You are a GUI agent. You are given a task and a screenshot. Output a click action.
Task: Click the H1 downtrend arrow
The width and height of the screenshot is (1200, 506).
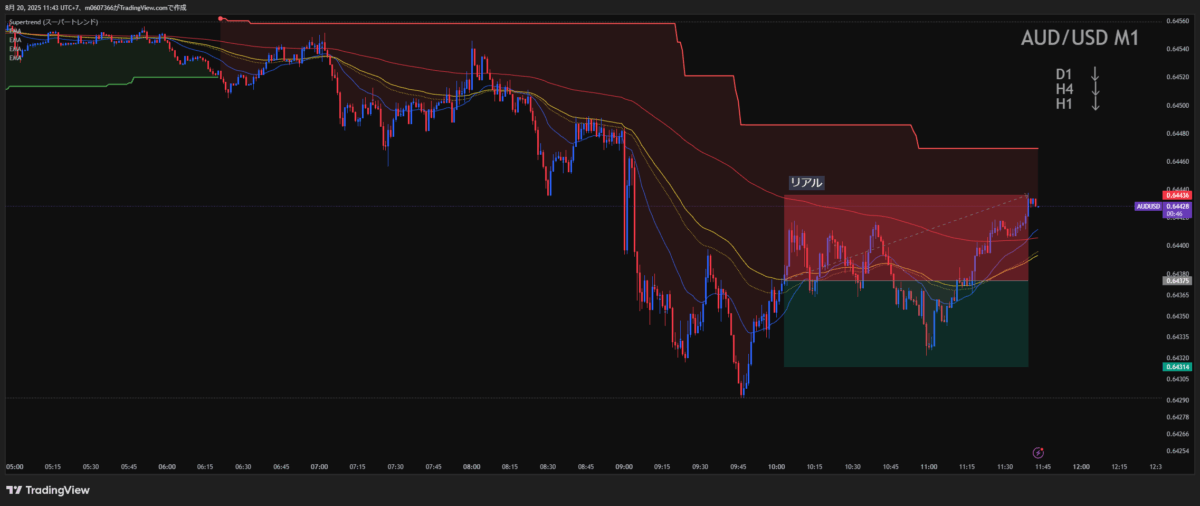click(1095, 104)
